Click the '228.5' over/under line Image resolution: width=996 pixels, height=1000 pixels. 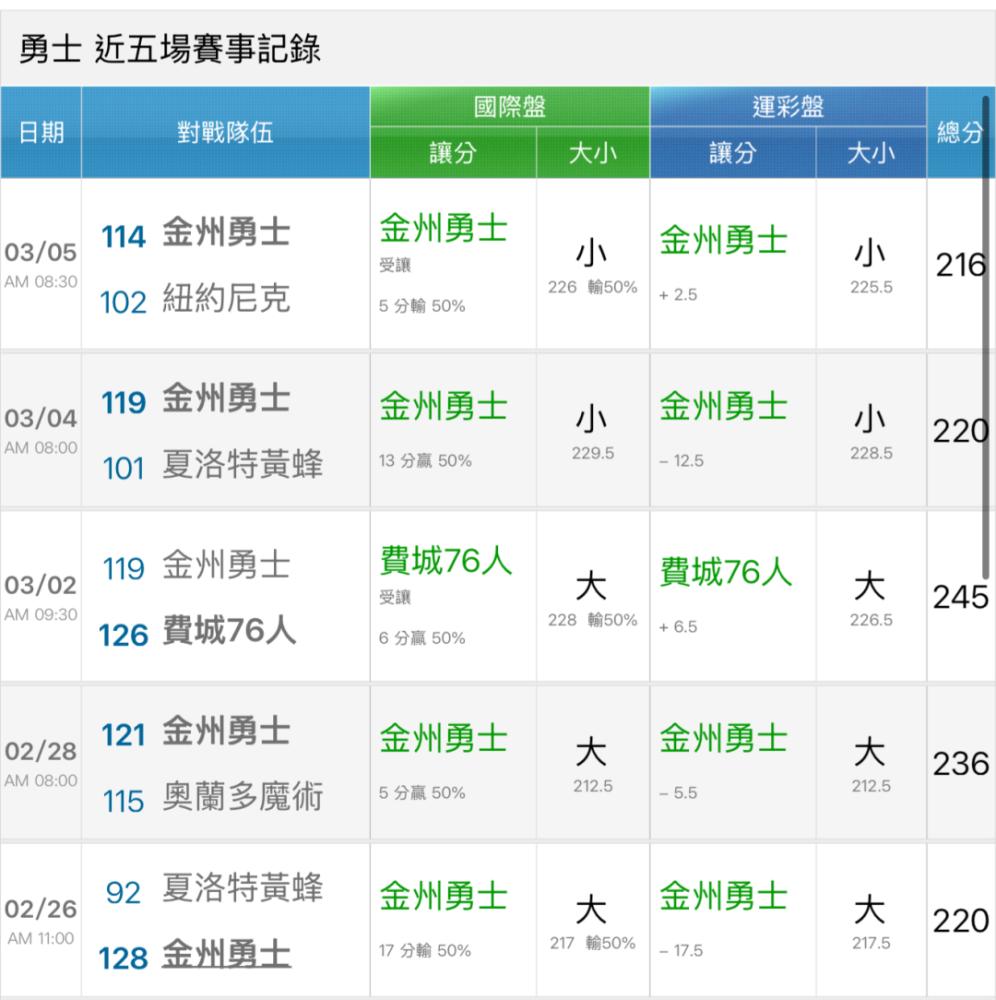point(871,453)
